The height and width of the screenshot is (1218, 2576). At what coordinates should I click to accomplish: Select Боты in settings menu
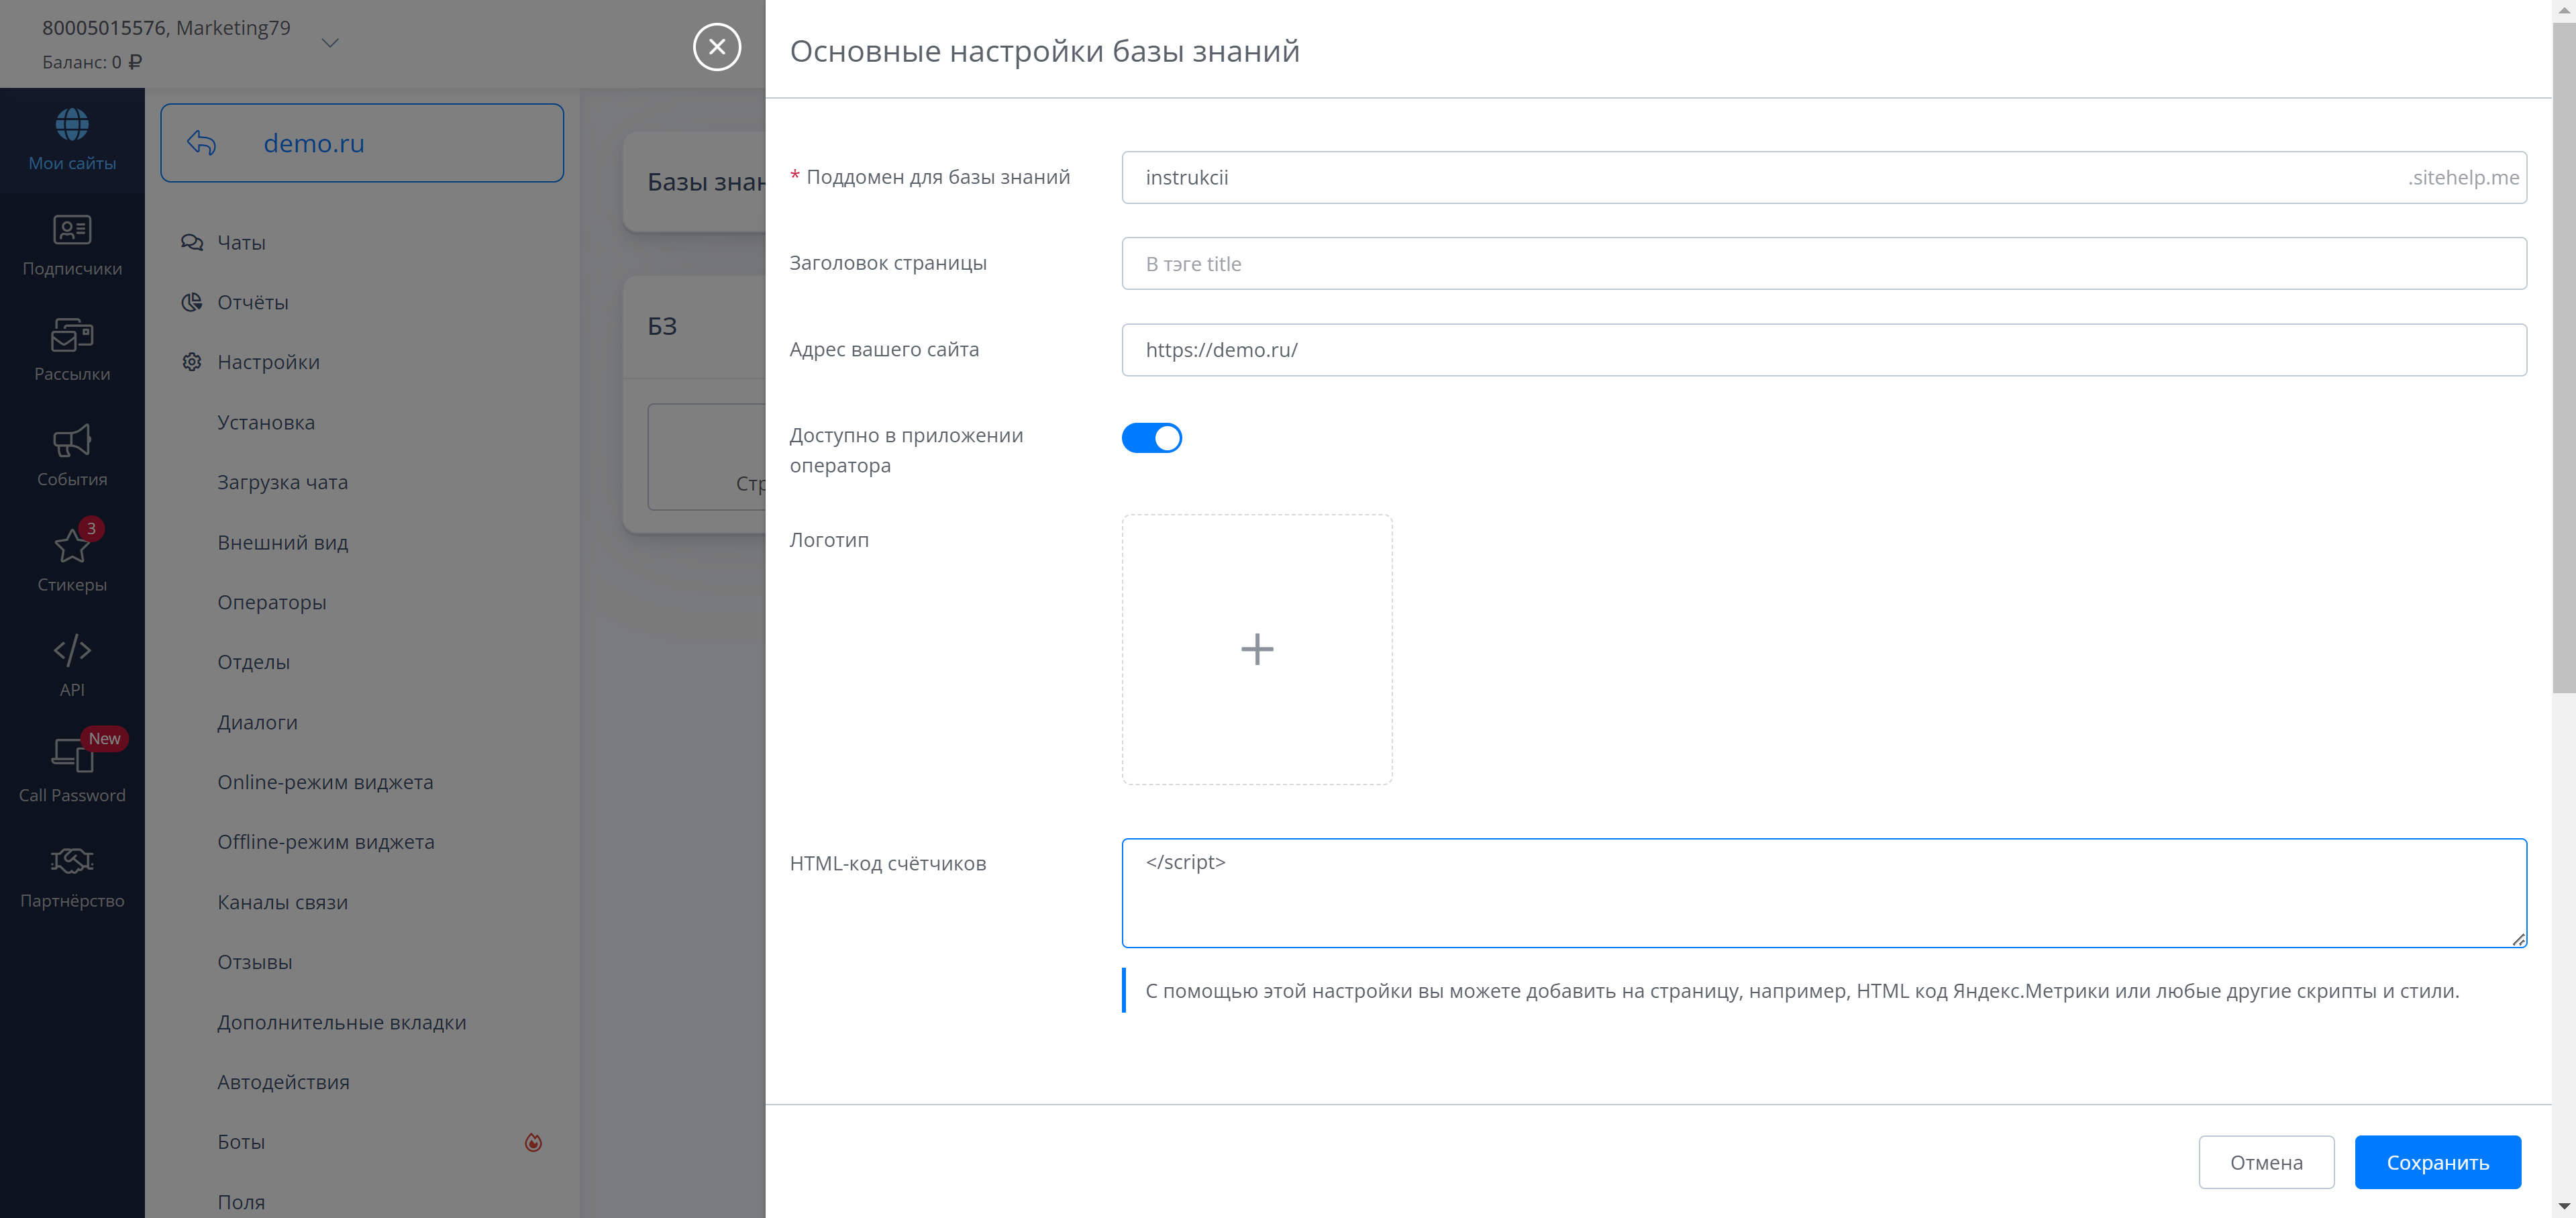tap(241, 1142)
